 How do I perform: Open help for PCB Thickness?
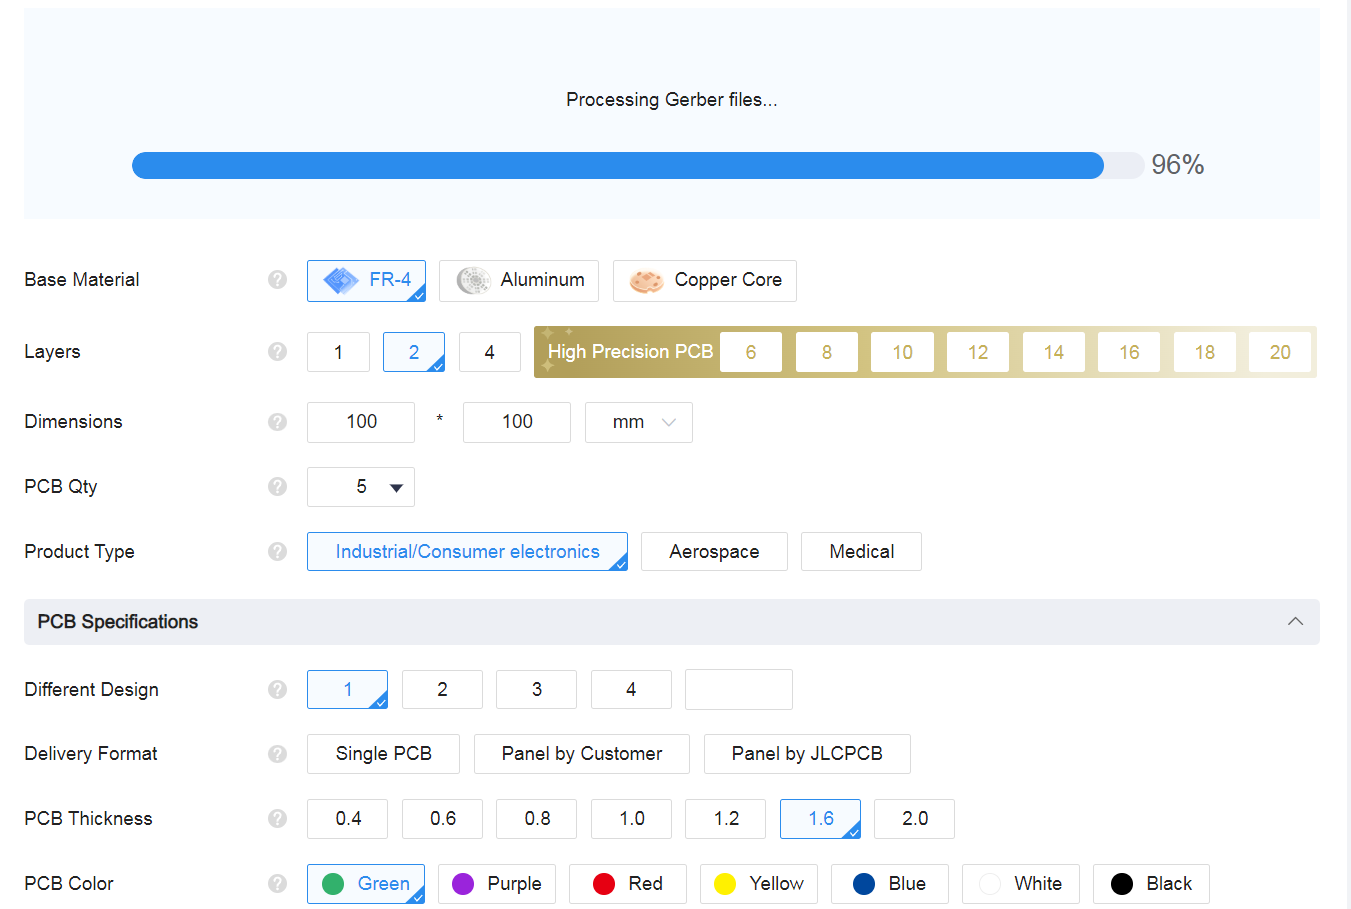pyautogui.click(x=277, y=819)
